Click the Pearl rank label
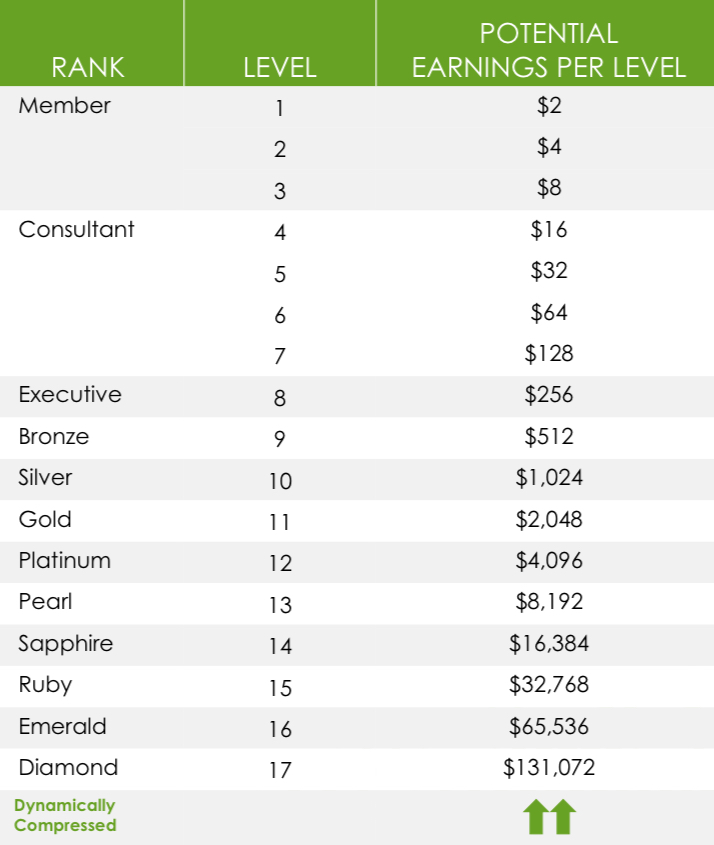The height and width of the screenshot is (845, 714). [x=45, y=602]
